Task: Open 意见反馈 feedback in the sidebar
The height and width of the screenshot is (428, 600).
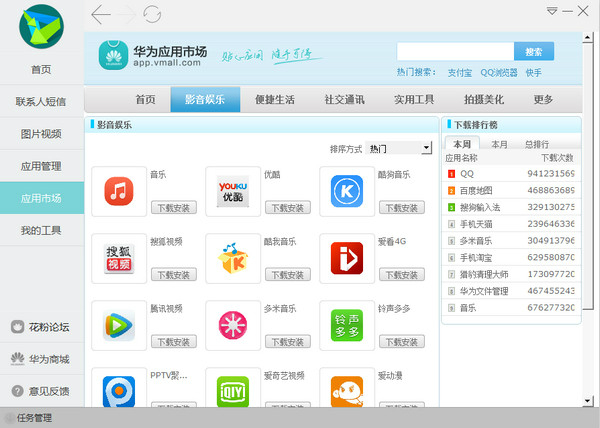Action: (x=41, y=391)
